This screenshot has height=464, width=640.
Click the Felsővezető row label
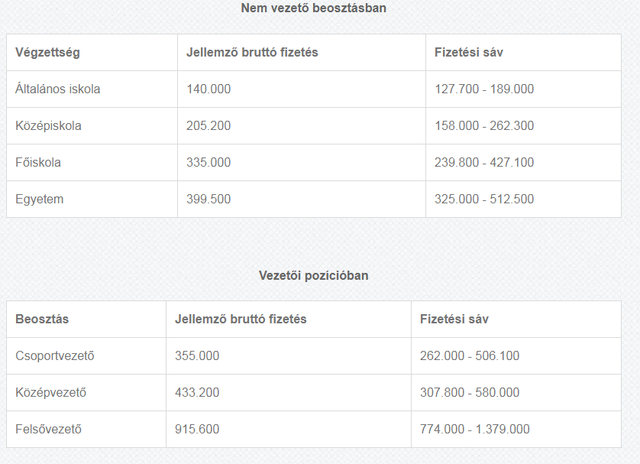tap(49, 429)
